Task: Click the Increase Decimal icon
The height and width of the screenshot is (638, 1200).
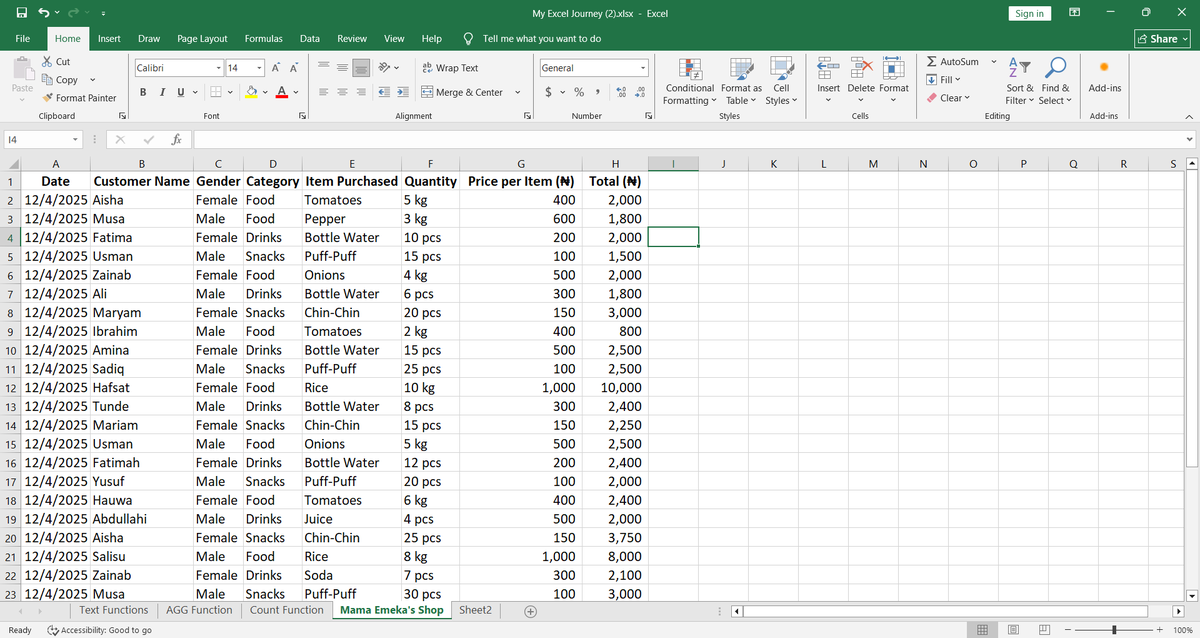Action: pyautogui.click(x=623, y=92)
